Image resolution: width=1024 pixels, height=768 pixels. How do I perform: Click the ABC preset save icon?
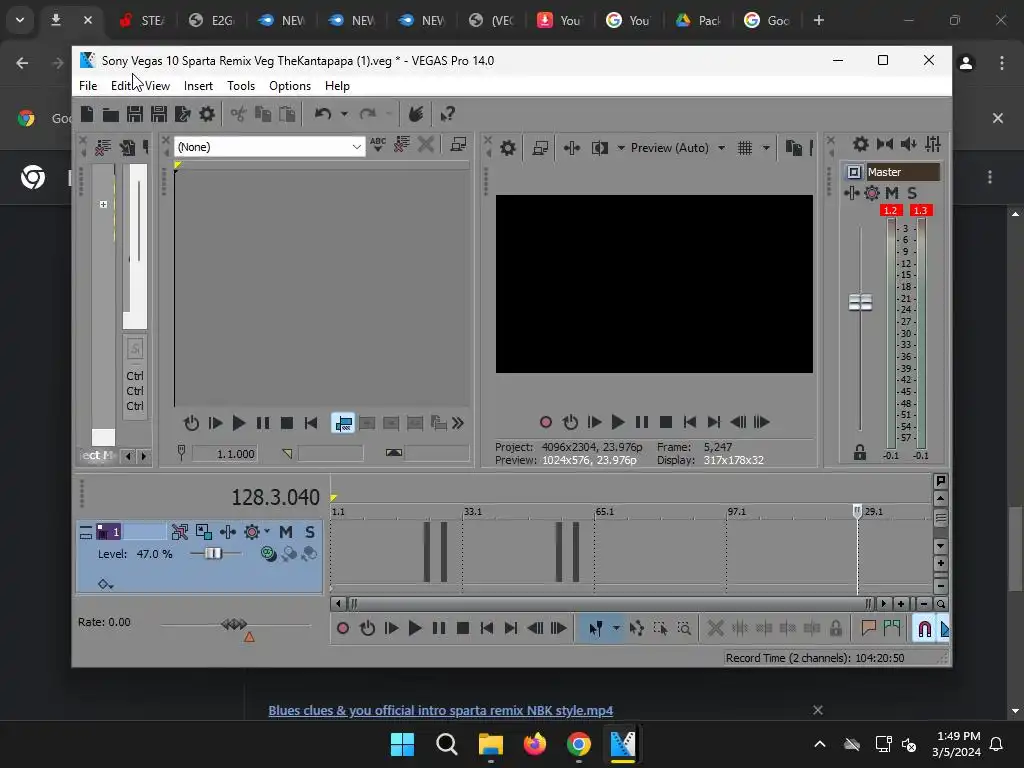(377, 144)
